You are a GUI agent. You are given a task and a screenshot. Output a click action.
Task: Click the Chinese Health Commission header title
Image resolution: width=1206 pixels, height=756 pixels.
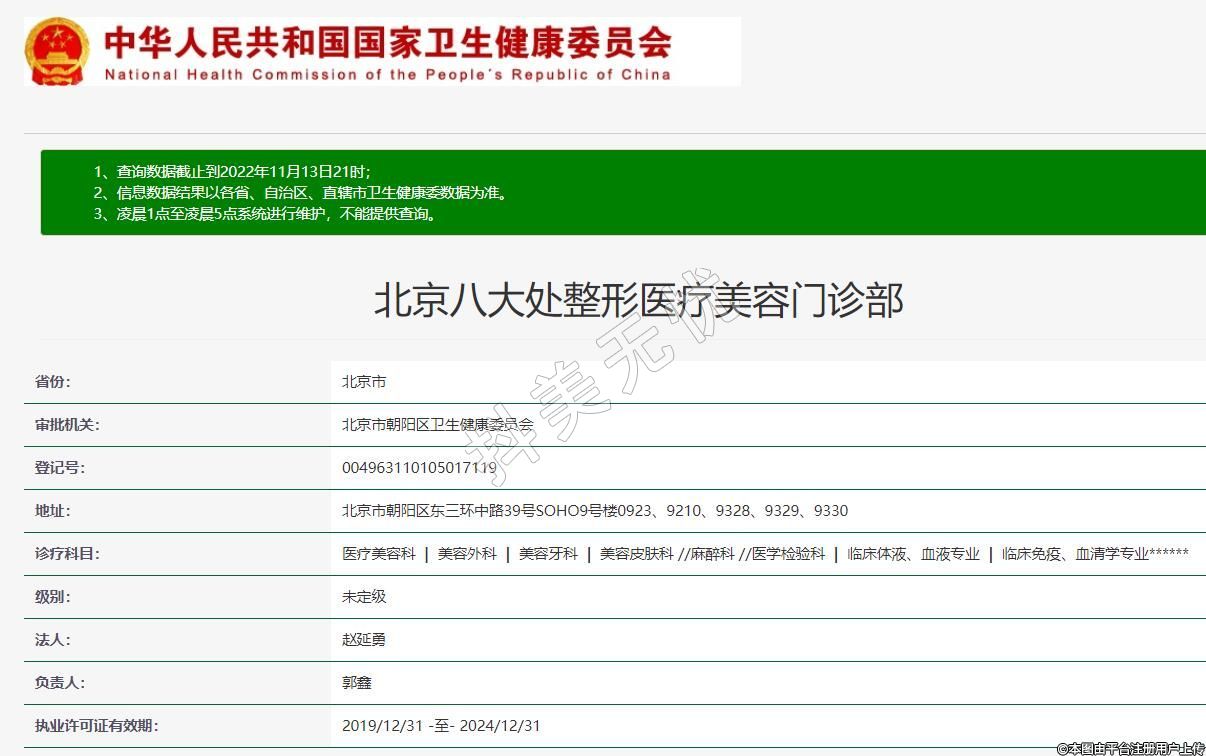point(388,41)
